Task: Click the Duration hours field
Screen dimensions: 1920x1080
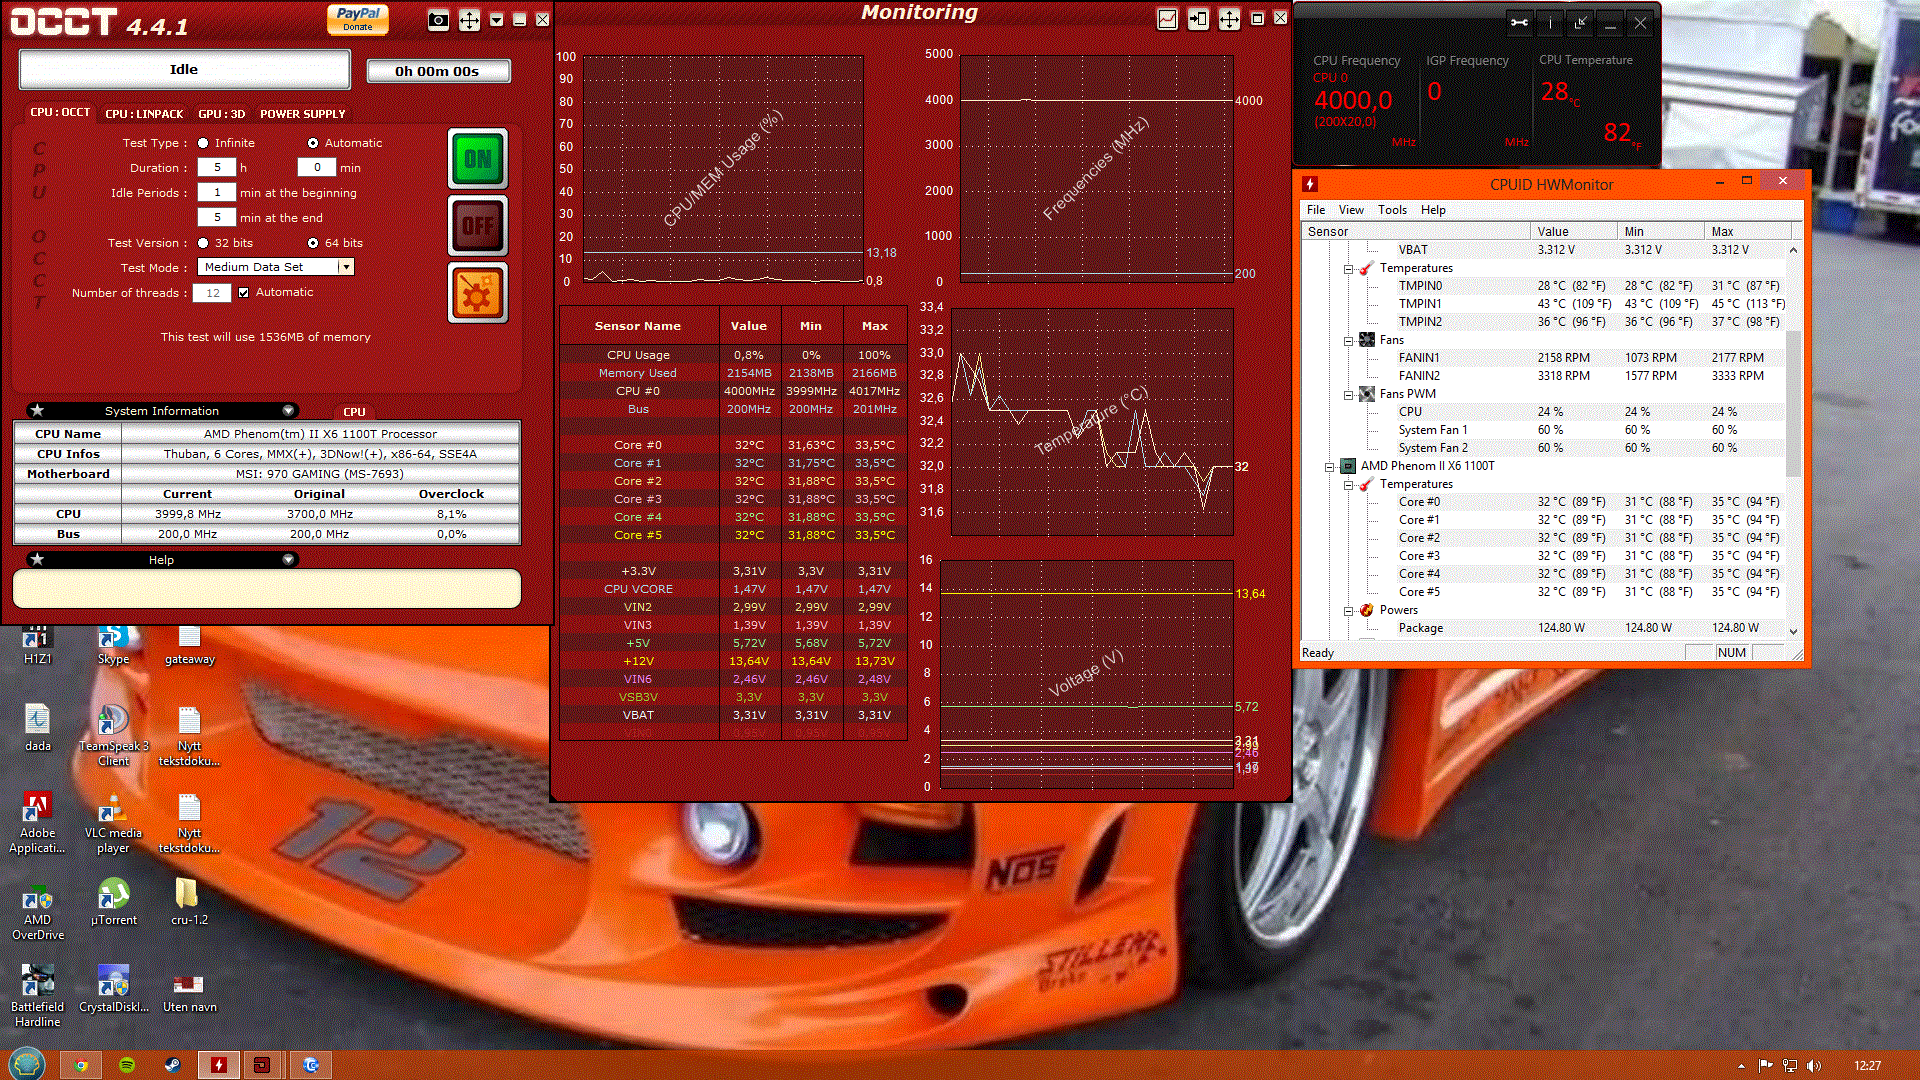Action: (x=217, y=168)
